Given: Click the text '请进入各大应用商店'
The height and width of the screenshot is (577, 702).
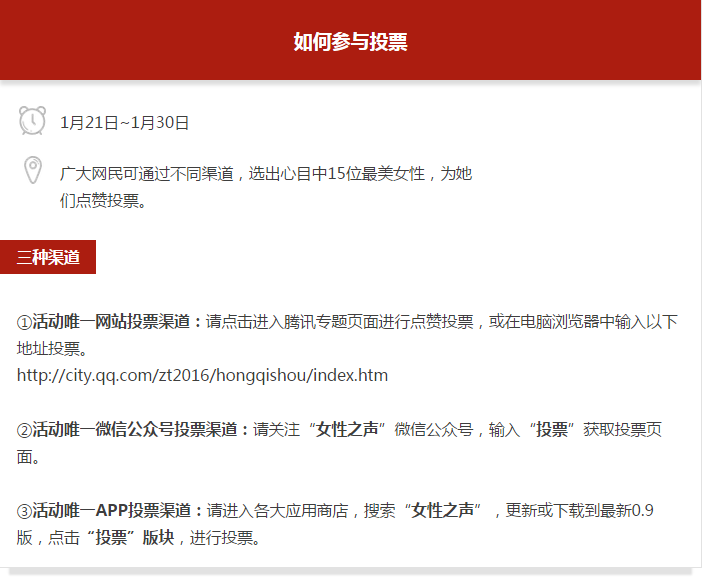Looking at the screenshot, I should [x=277, y=510].
